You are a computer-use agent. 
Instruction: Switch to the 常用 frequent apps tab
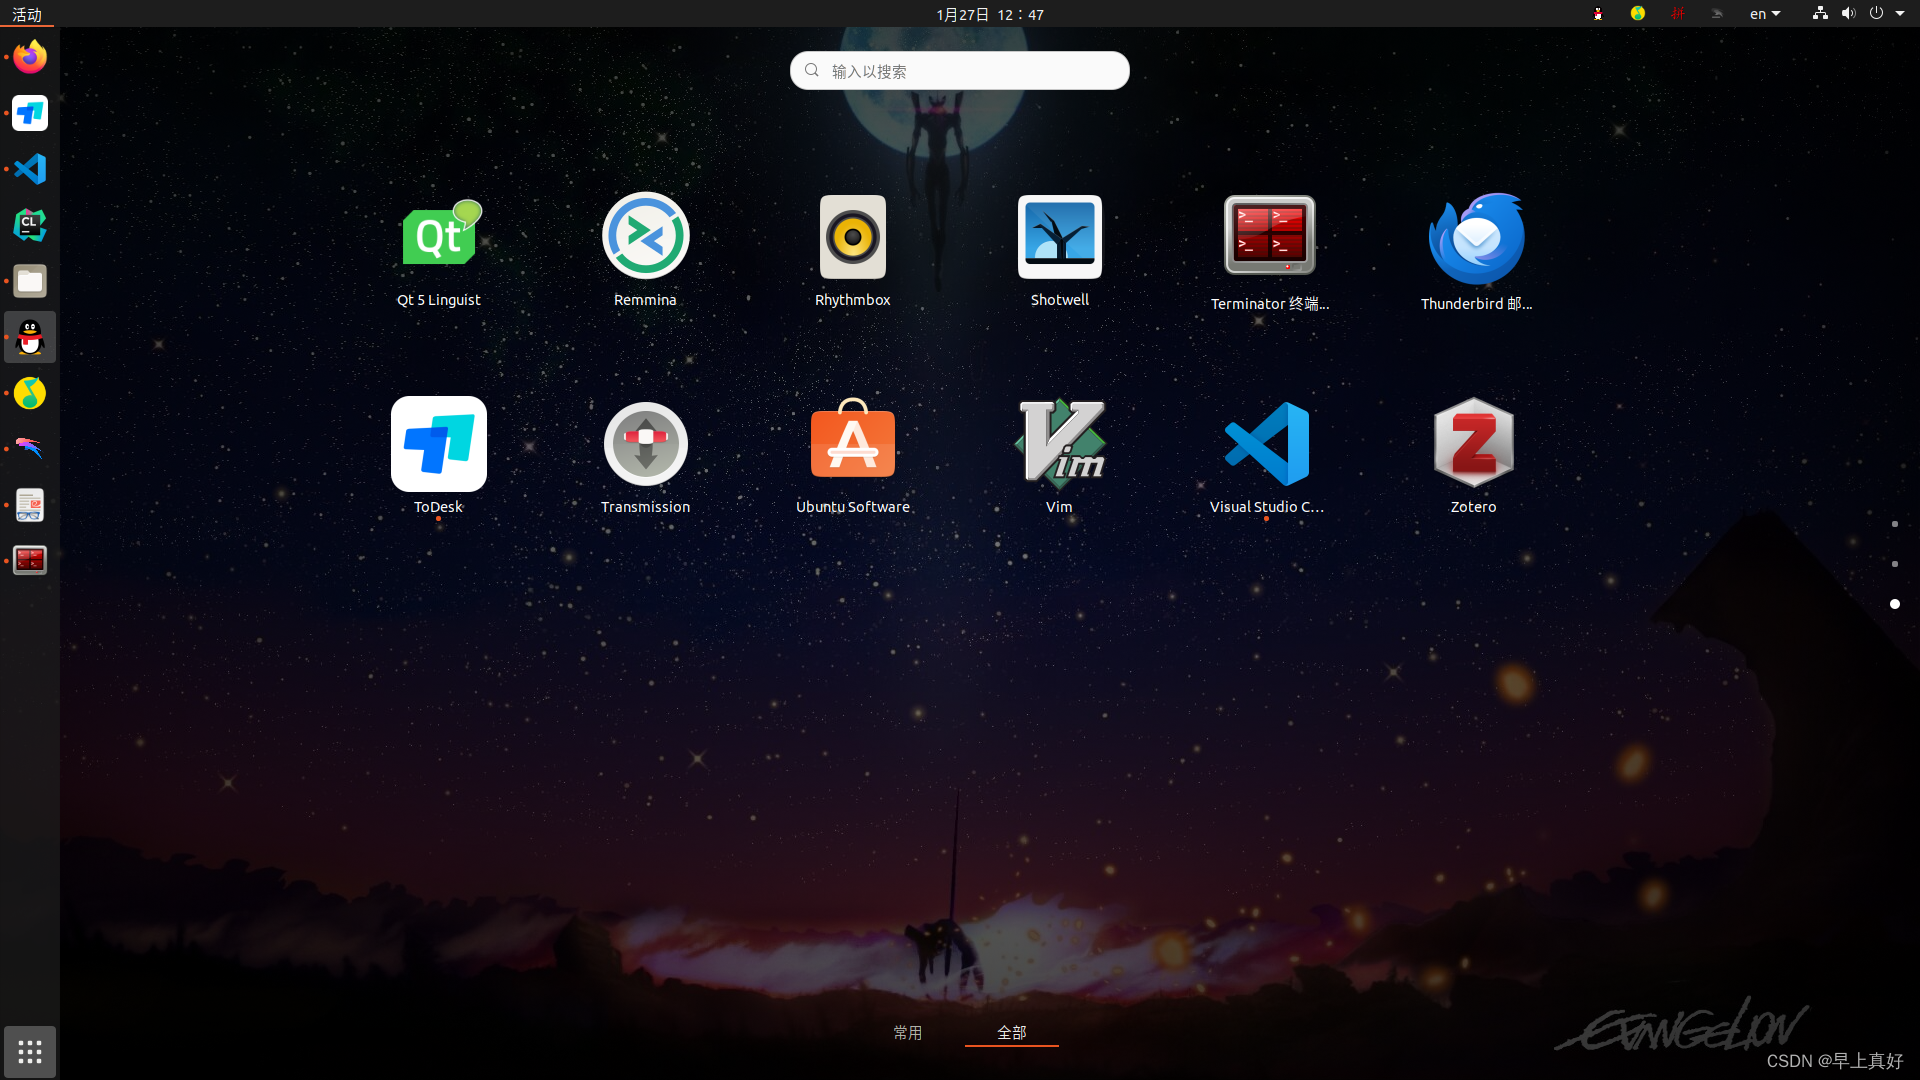tap(908, 1032)
